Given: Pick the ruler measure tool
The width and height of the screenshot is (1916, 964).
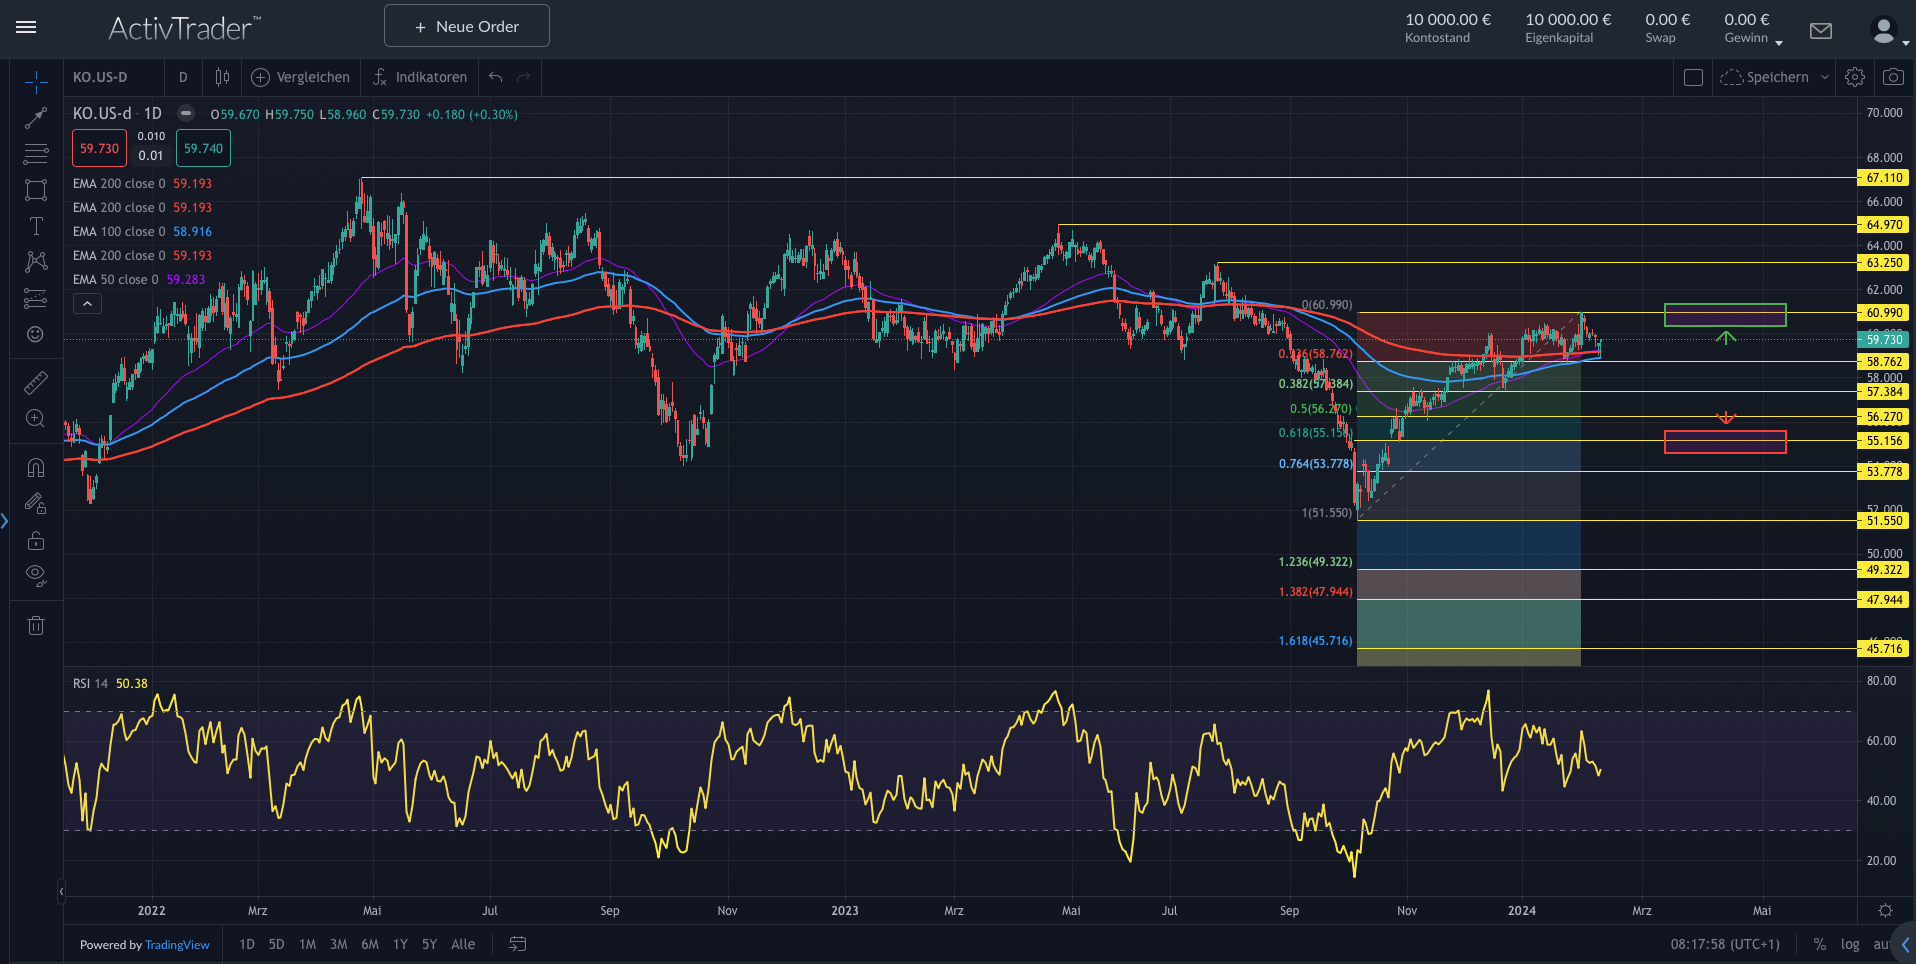Looking at the screenshot, I should coord(36,383).
